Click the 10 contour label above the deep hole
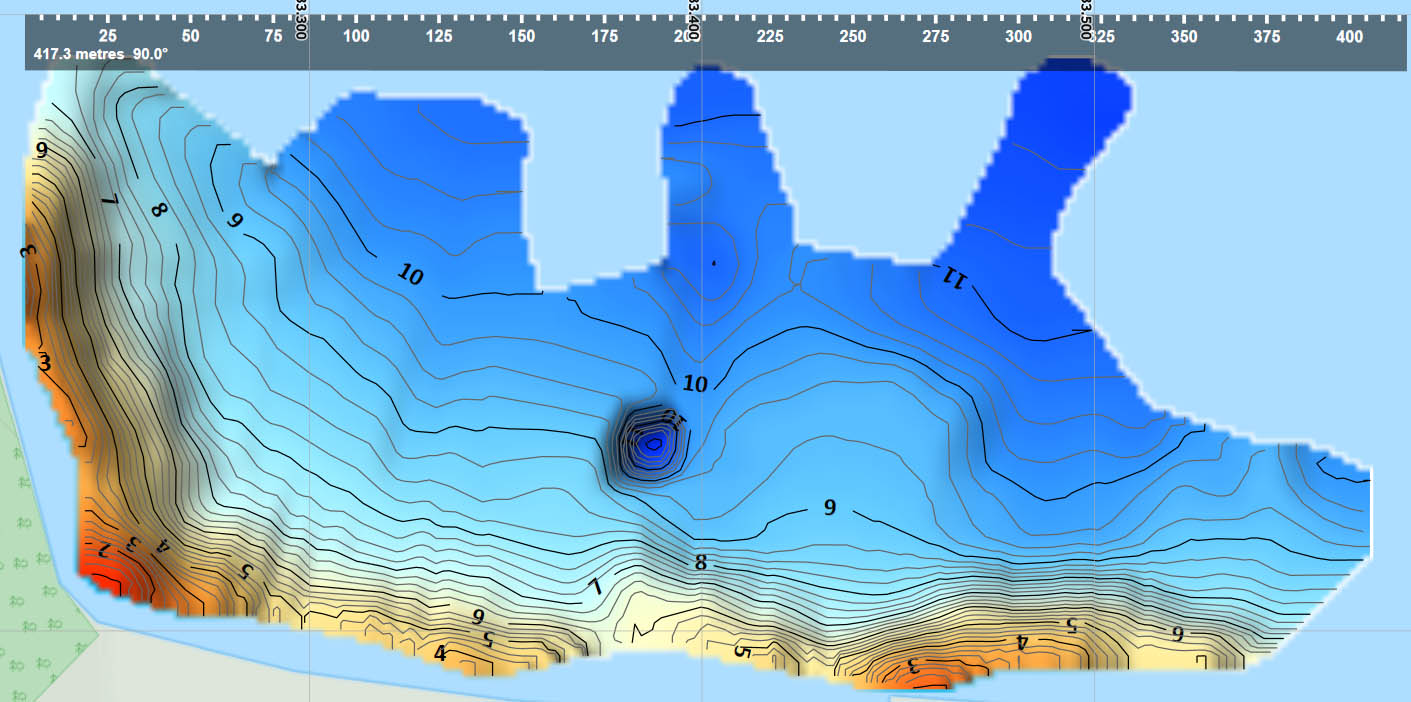The width and height of the screenshot is (1411, 702). point(695,383)
